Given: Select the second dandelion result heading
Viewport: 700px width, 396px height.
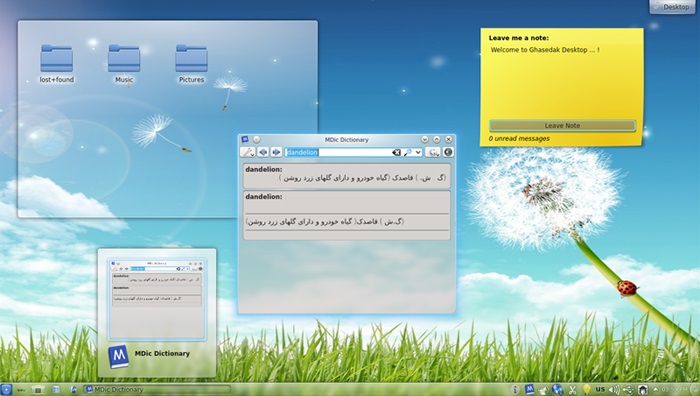Looking at the screenshot, I should pyautogui.click(x=263, y=196).
